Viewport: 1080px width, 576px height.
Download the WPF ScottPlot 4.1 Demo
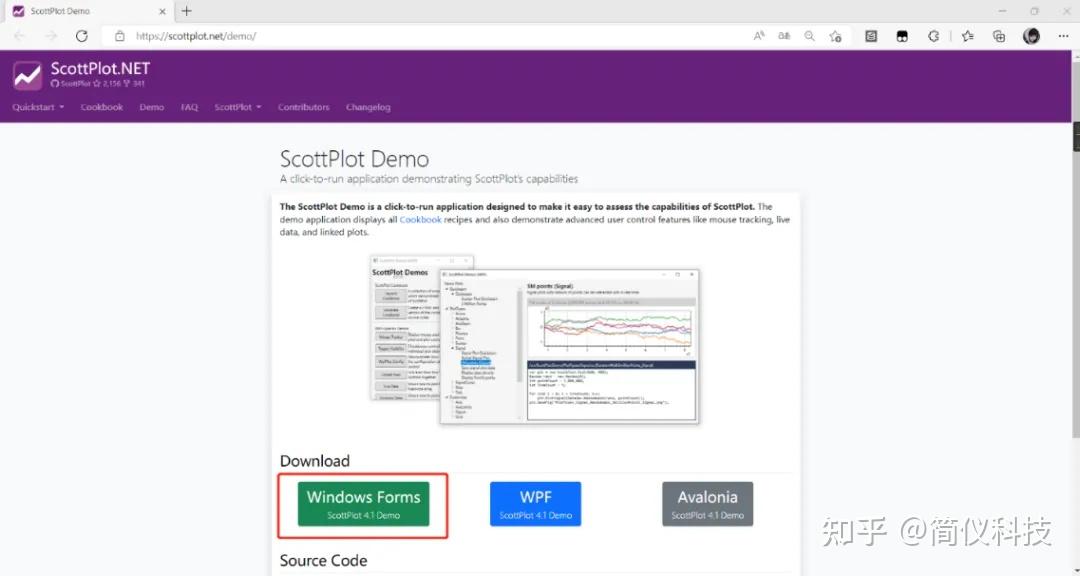pyautogui.click(x=536, y=504)
